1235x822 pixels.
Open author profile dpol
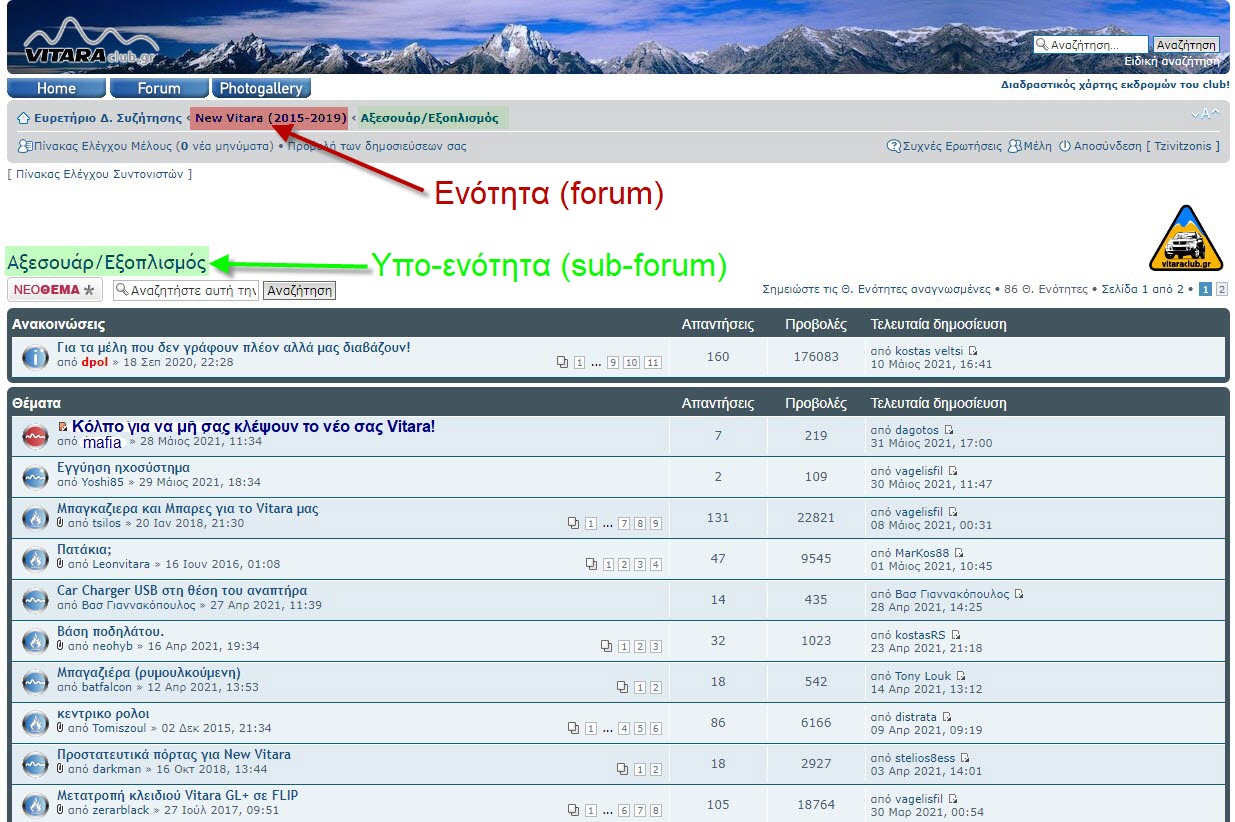pyautogui.click(x=94, y=362)
